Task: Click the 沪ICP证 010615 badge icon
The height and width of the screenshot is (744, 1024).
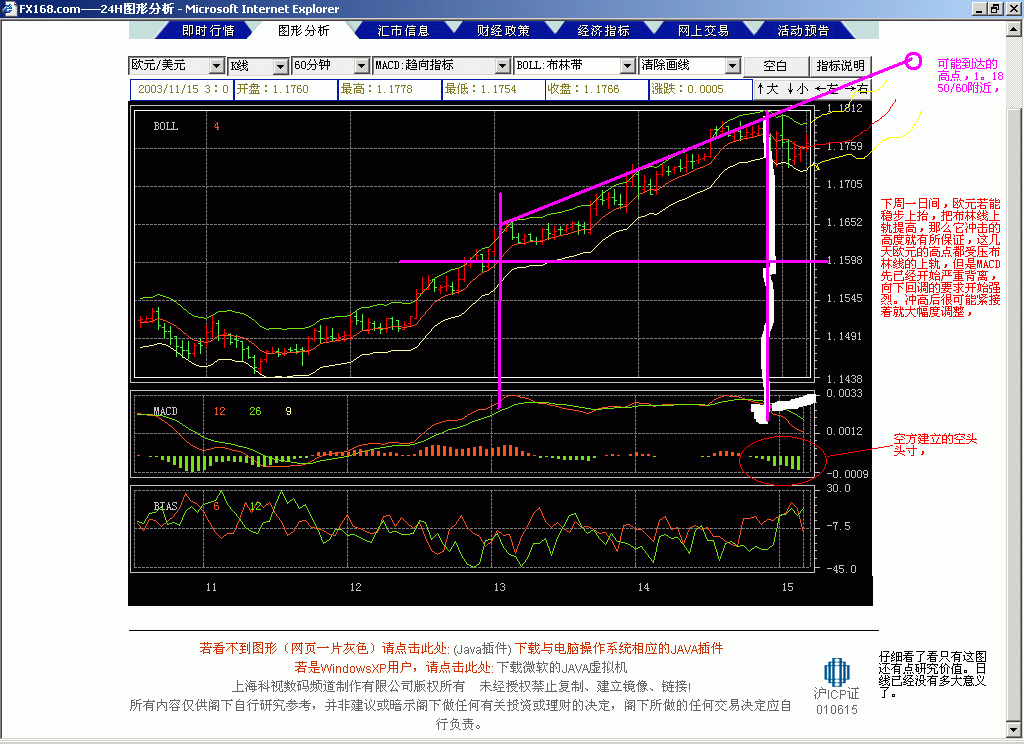Action: [837, 673]
